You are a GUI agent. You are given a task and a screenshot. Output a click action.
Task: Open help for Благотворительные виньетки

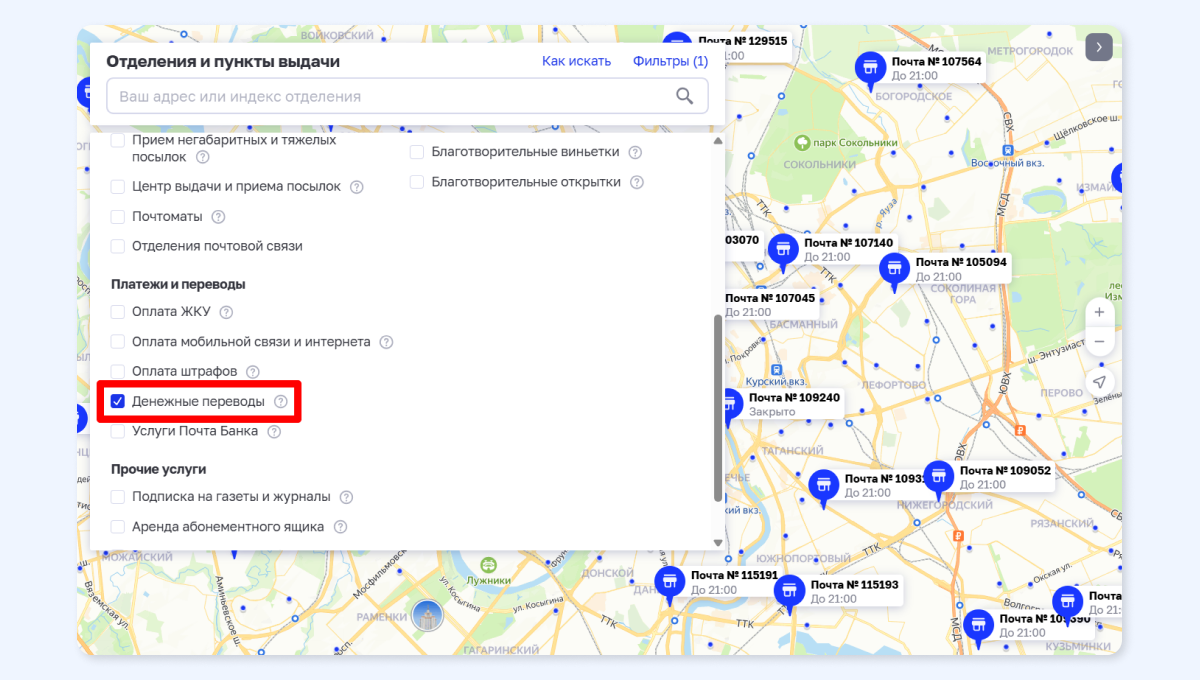pyautogui.click(x=635, y=152)
